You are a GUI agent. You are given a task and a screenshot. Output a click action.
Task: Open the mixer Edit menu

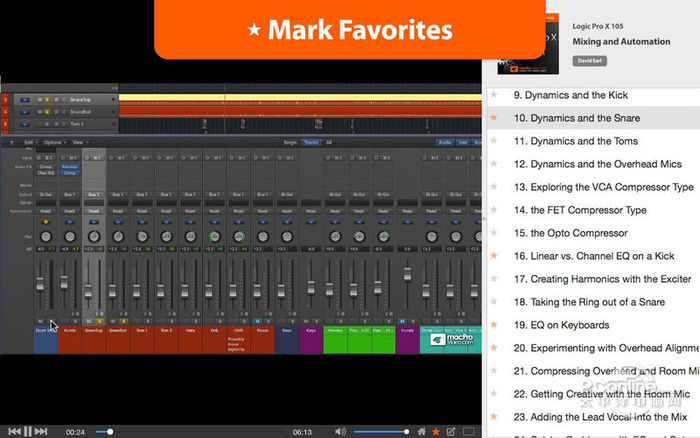[29, 142]
